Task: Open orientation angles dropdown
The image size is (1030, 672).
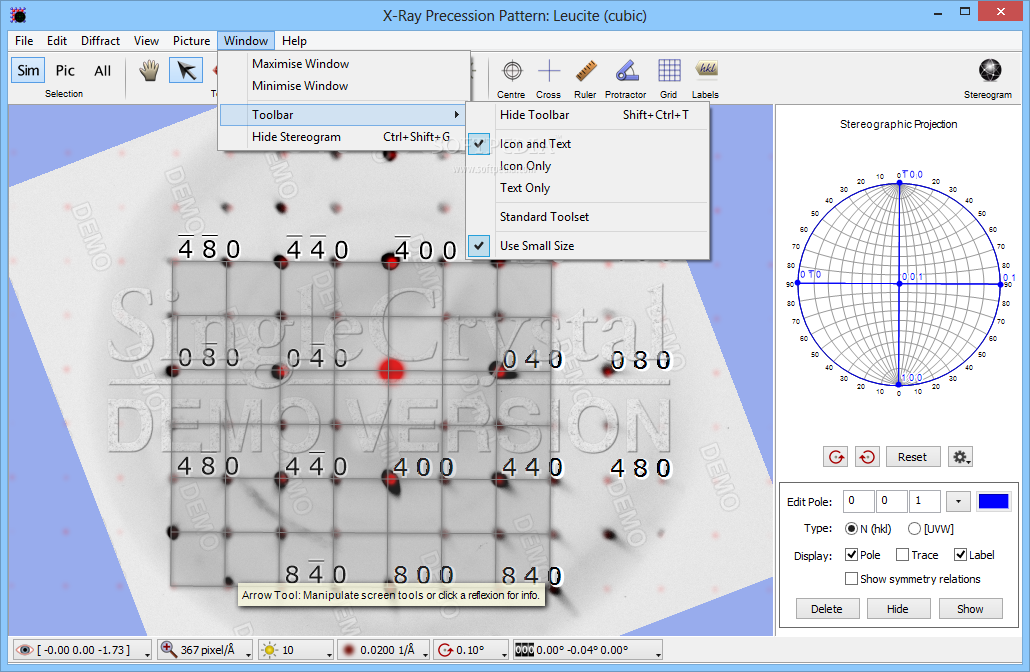Action: tap(658, 653)
